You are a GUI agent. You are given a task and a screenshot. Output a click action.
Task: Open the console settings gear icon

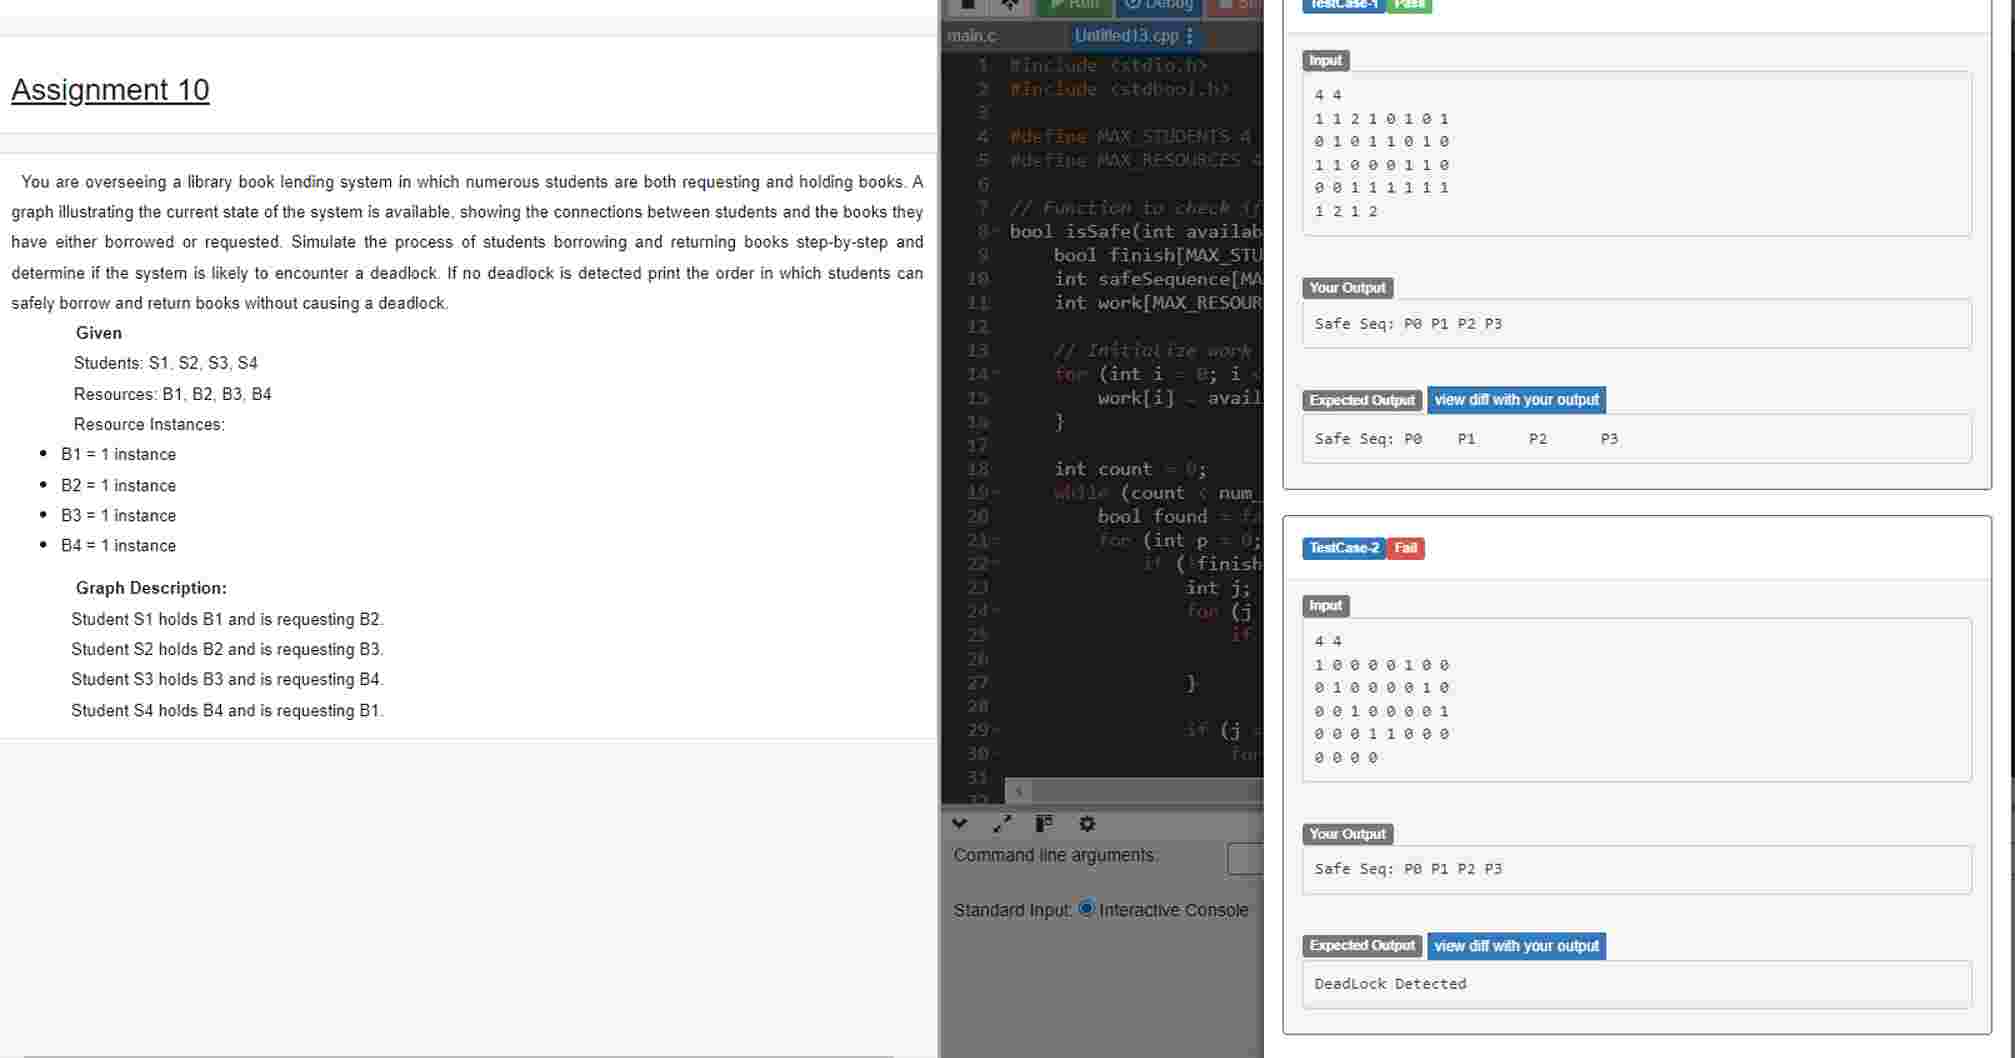pyautogui.click(x=1087, y=824)
